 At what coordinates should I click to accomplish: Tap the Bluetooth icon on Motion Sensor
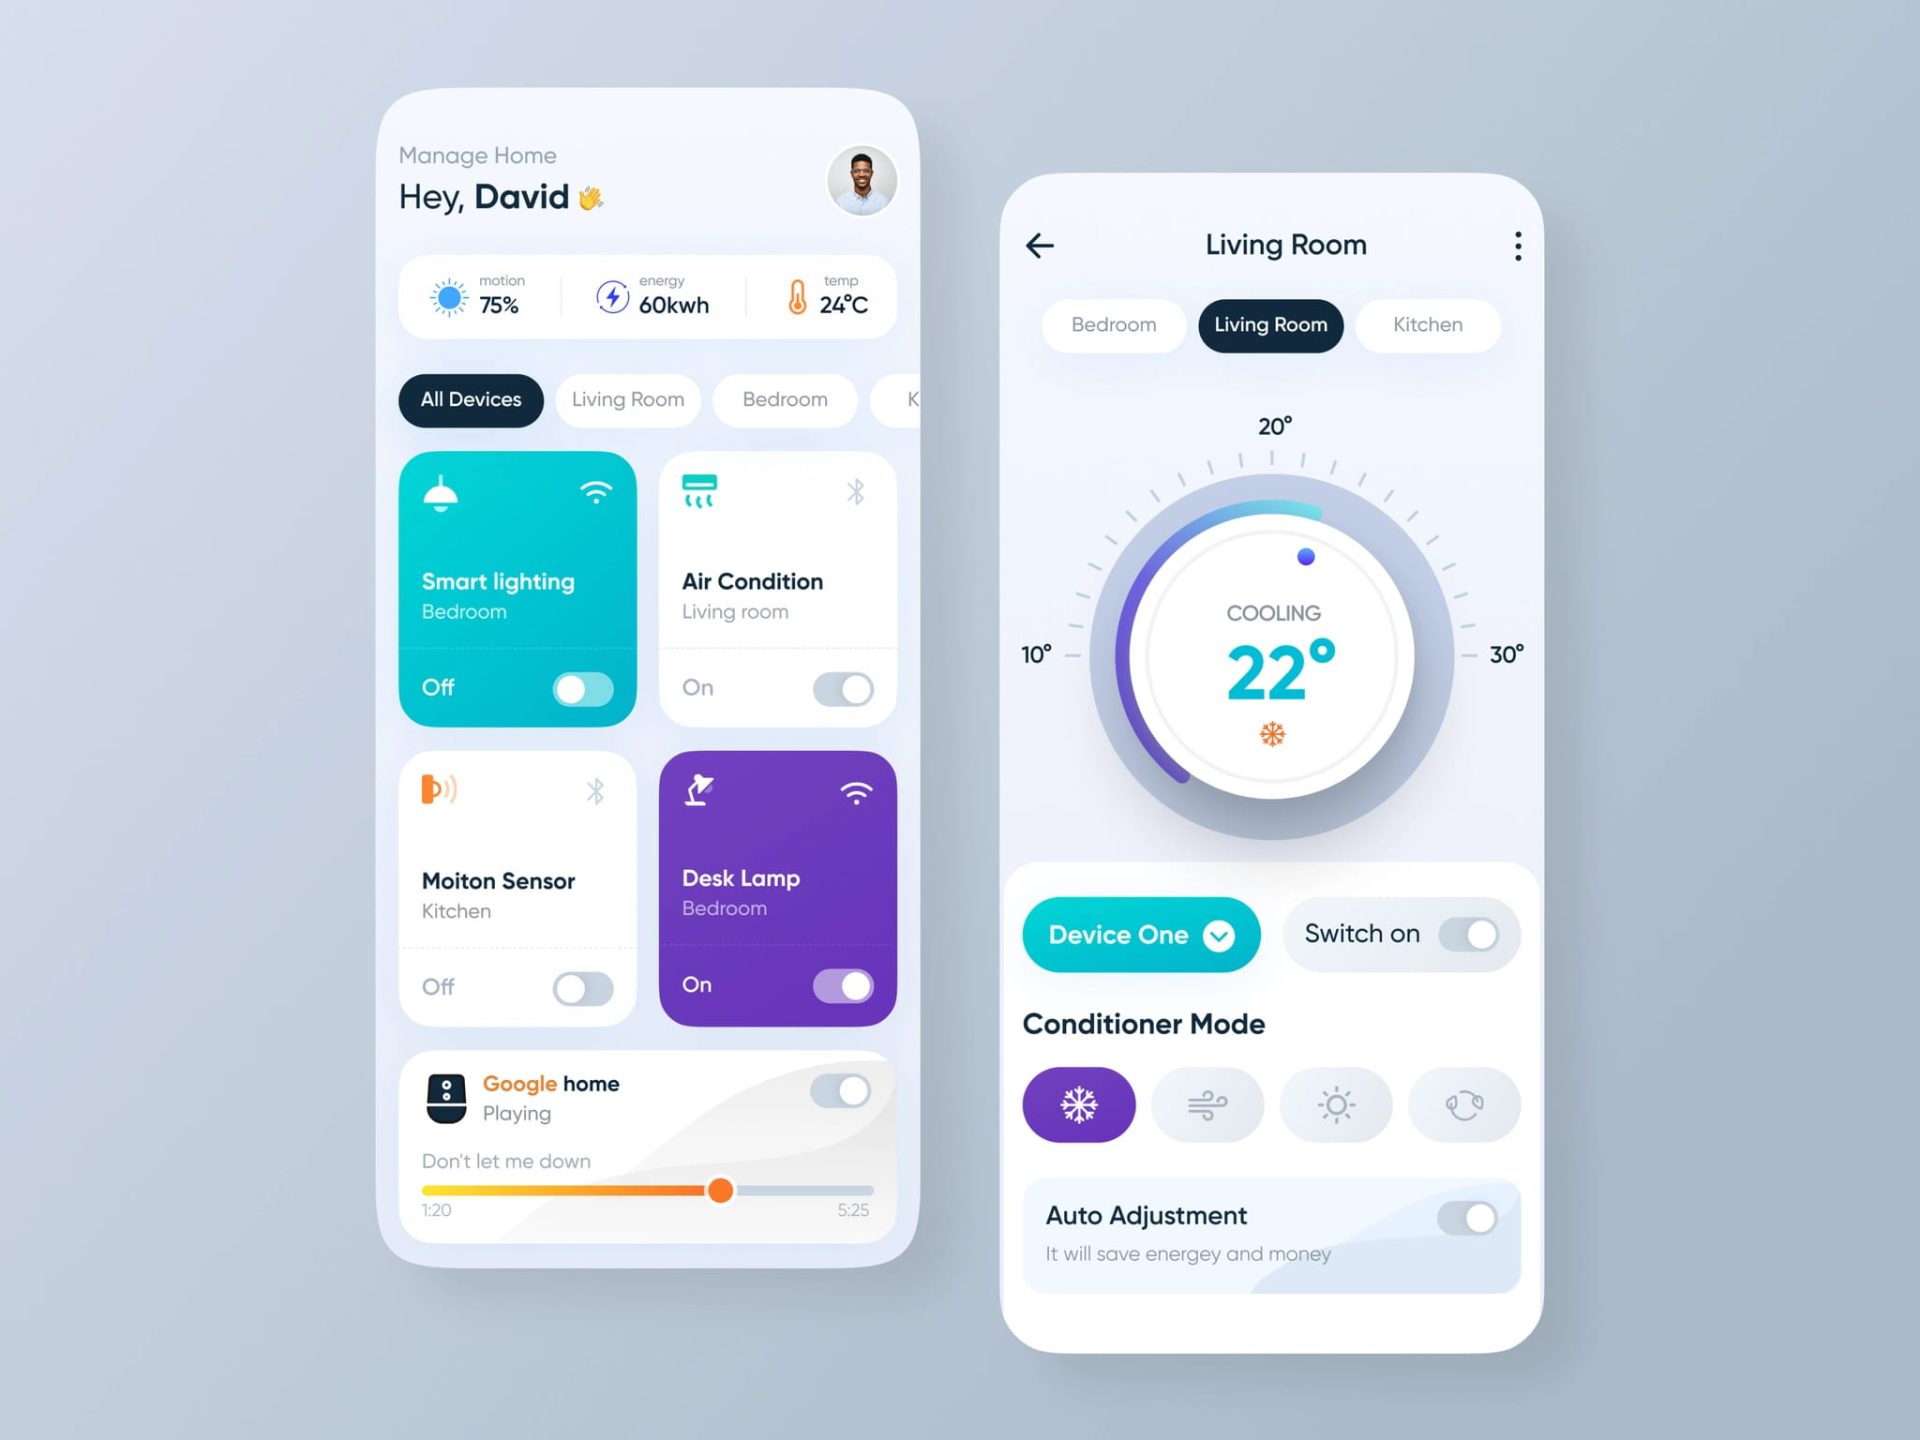pos(599,788)
